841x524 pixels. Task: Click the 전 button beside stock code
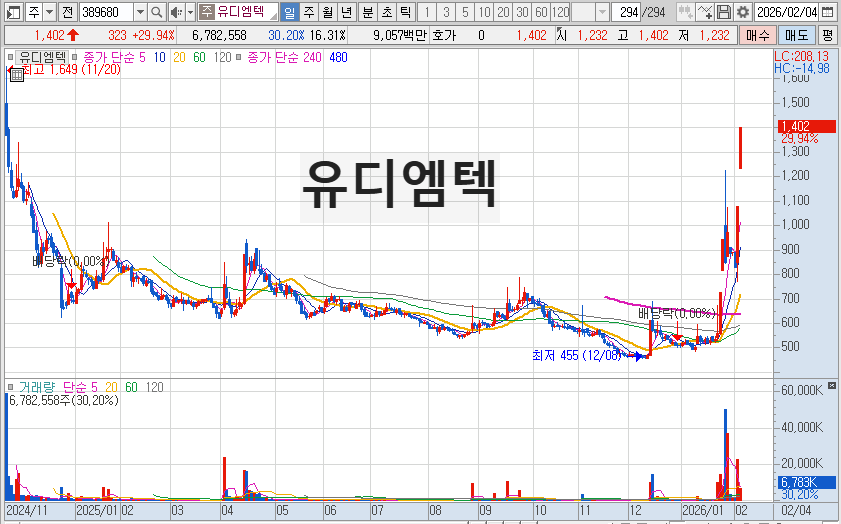(x=67, y=12)
